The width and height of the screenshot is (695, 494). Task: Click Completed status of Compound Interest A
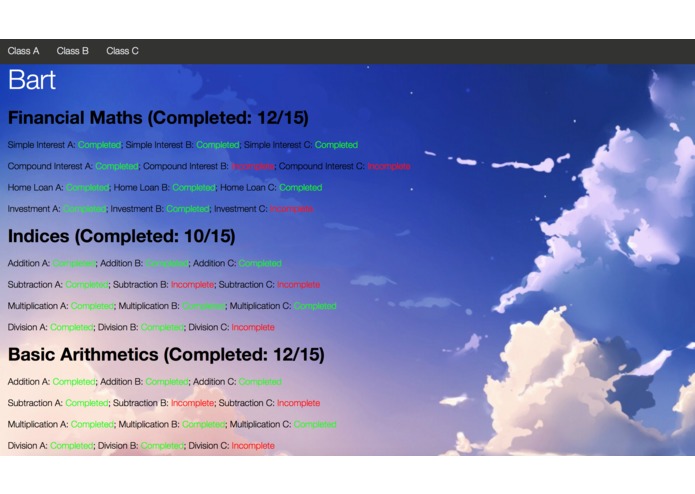pyautogui.click(x=117, y=166)
